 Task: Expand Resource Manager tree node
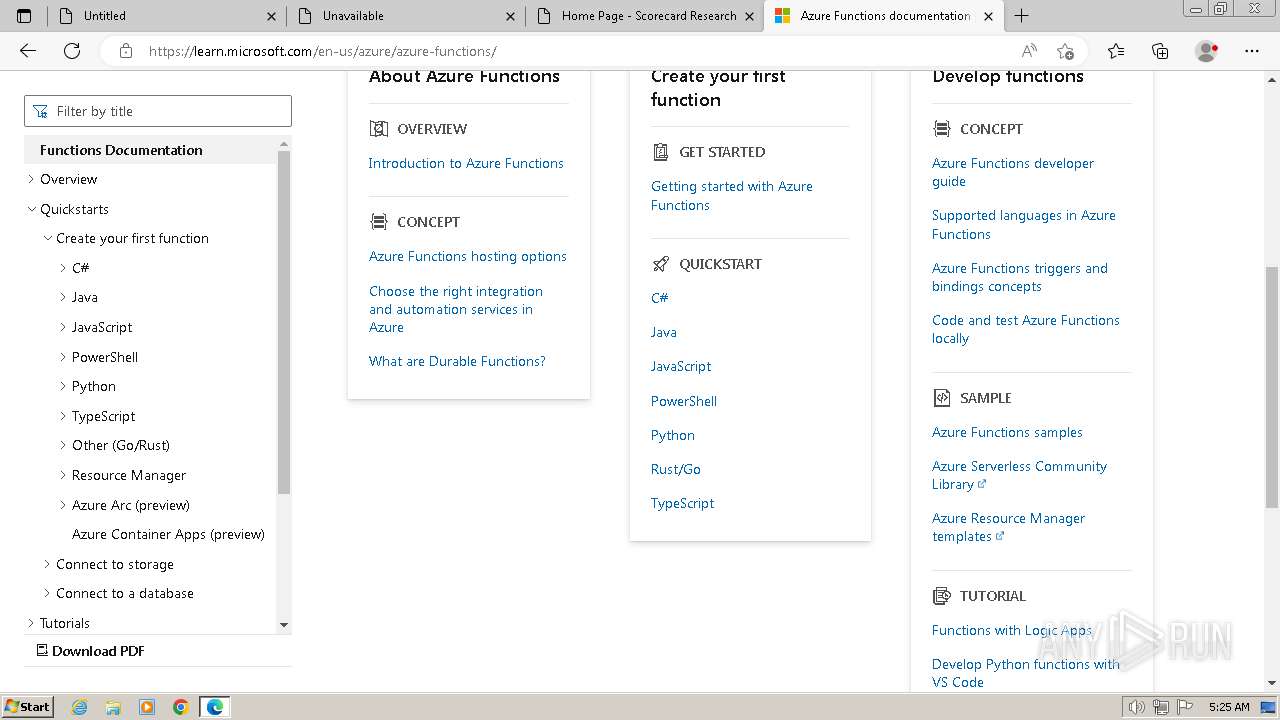tap(63, 475)
